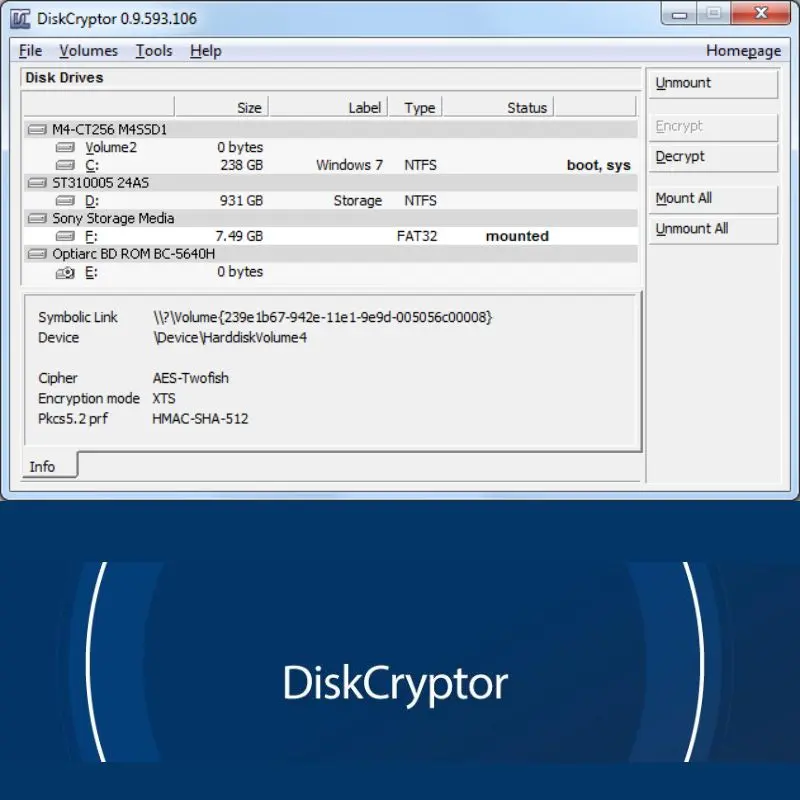Click the C: volume drive icon
800x800 pixels.
click(x=66, y=165)
